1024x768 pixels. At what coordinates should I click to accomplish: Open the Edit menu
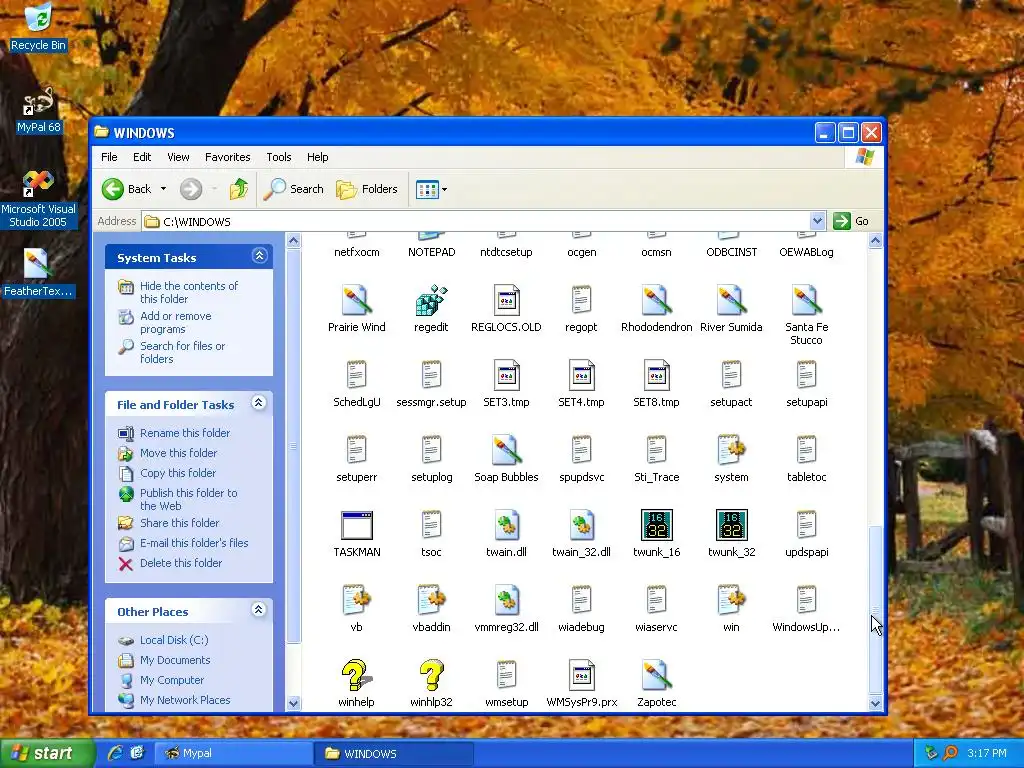(x=142, y=157)
